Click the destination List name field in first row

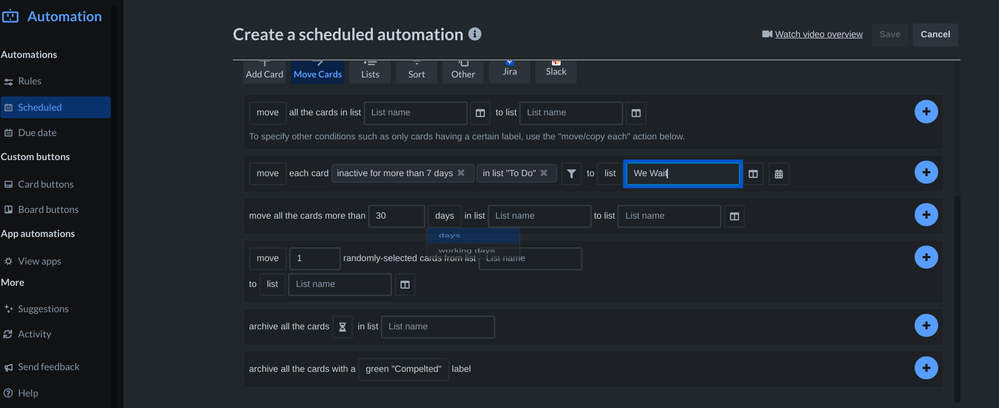571,113
